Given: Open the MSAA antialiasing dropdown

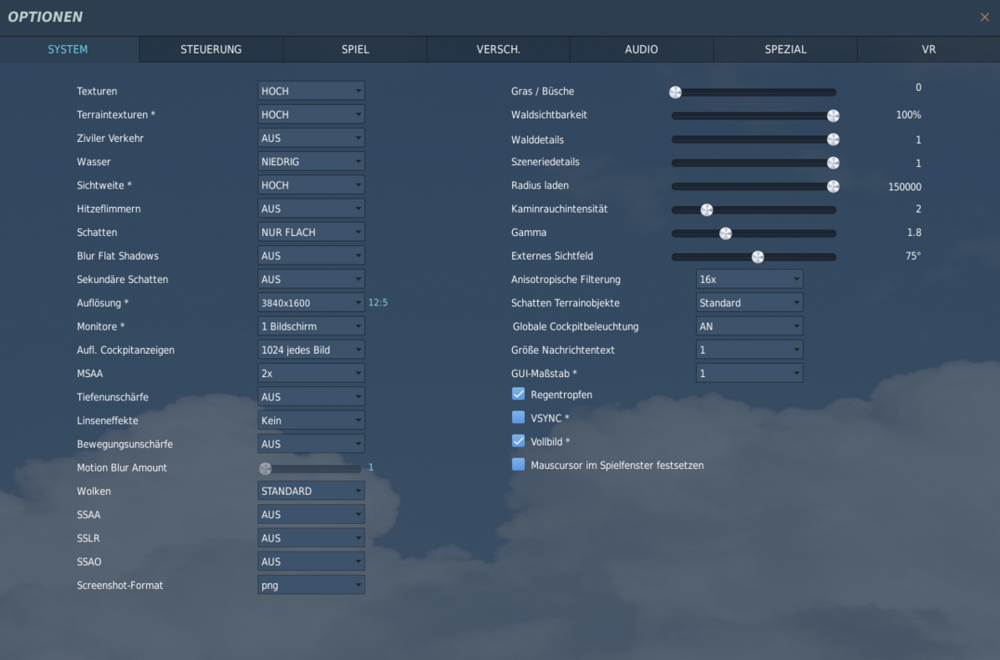Looking at the screenshot, I should pos(310,373).
